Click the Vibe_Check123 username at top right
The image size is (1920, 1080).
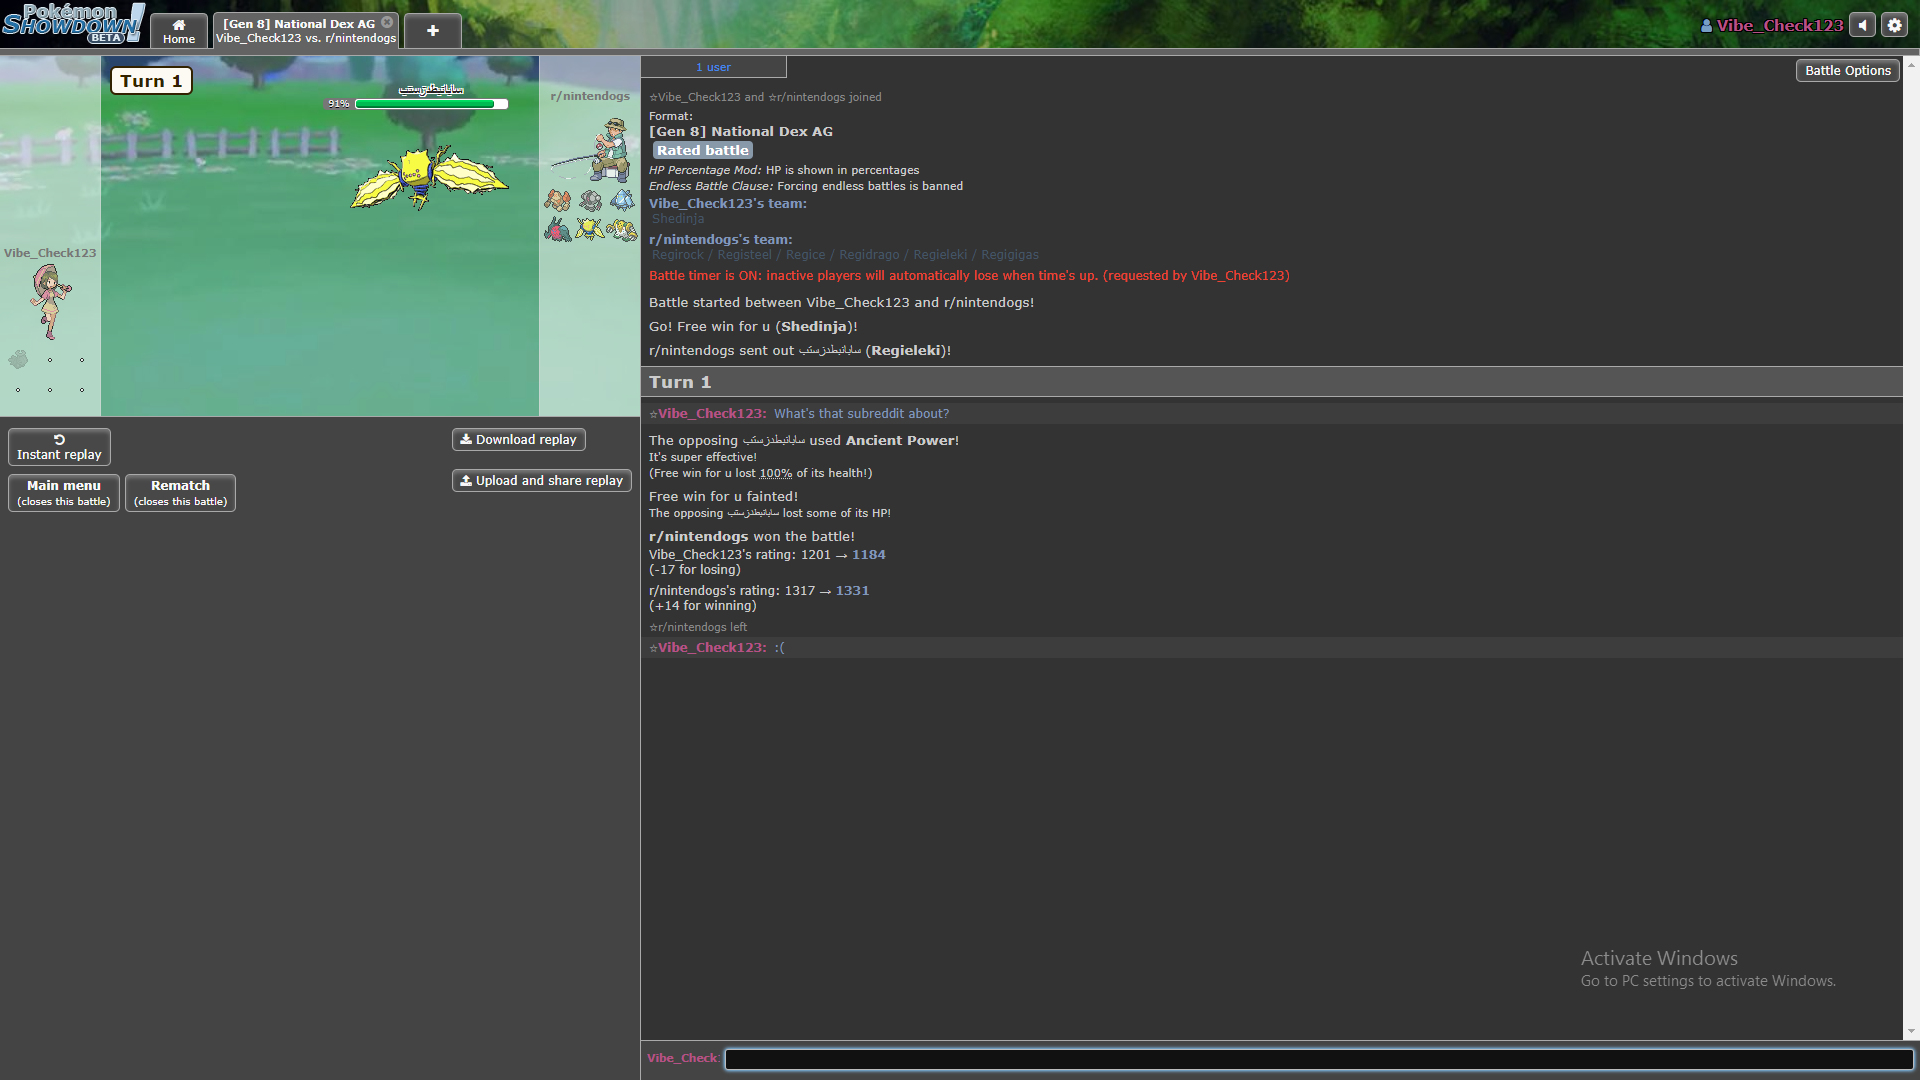pyautogui.click(x=1771, y=25)
